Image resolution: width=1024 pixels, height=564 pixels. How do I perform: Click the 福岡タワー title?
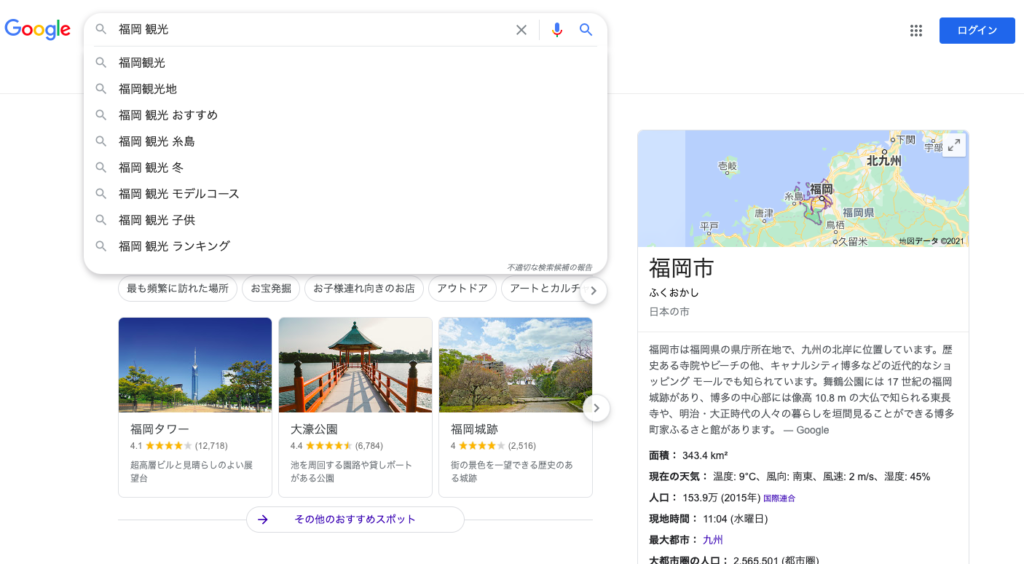pos(159,429)
